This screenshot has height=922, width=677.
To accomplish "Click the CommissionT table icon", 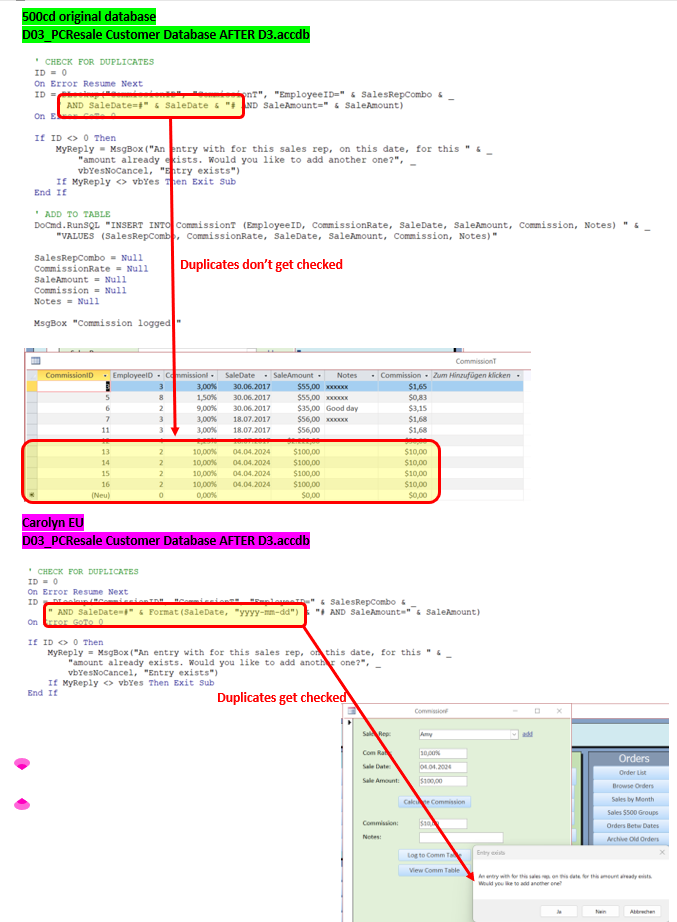I will pos(35,360).
